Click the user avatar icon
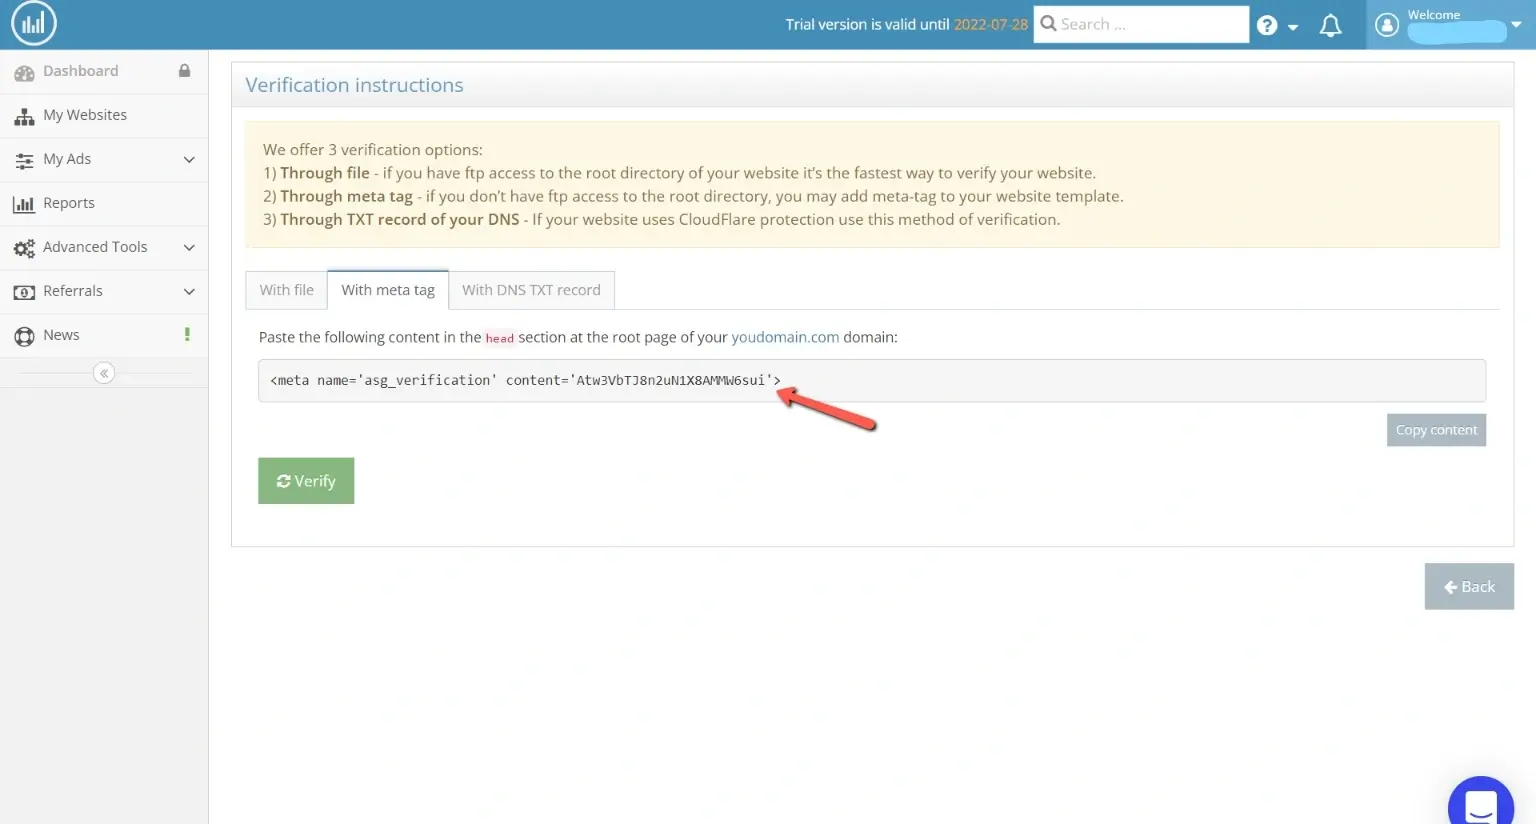Viewport: 1536px width, 824px height. tap(1387, 25)
